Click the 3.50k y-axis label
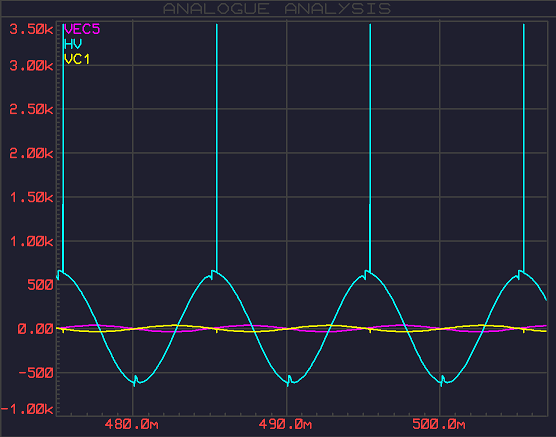Image resolution: width=556 pixels, height=437 pixels. pyautogui.click(x=31, y=29)
